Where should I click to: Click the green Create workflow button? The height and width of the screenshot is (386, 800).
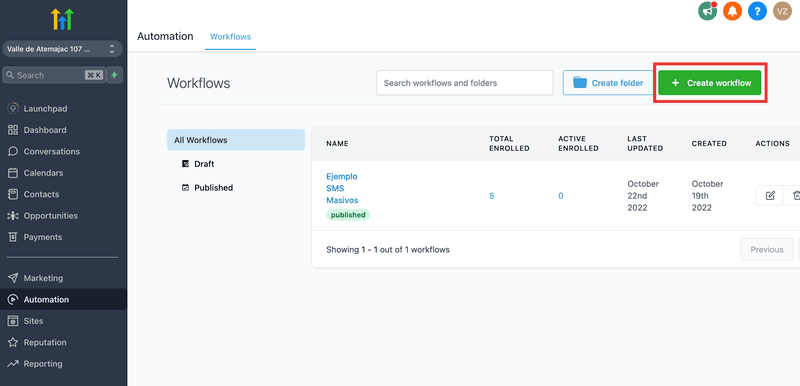pyautogui.click(x=710, y=83)
